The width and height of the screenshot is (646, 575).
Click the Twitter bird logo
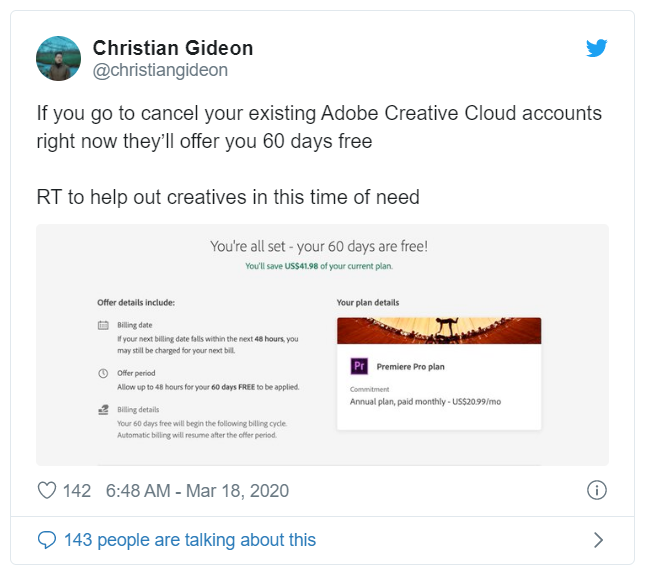(x=597, y=48)
